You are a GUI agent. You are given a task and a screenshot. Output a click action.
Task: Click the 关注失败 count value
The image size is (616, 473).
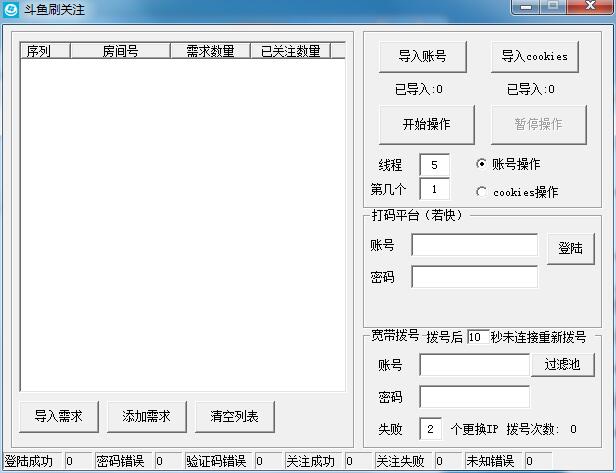click(449, 461)
